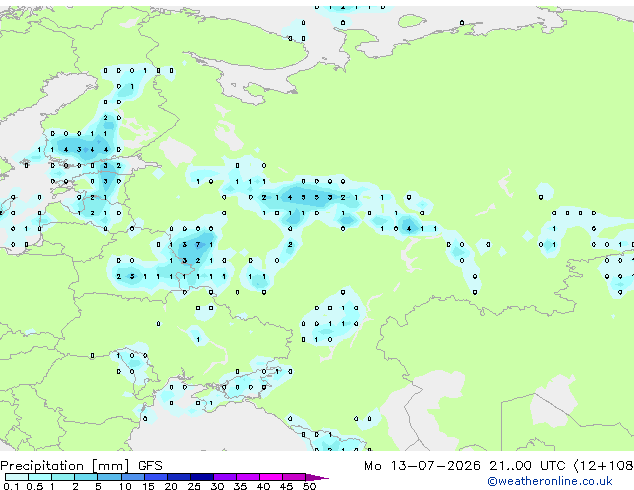This screenshot has width=634, height=490.
Task: Click the 20–25 mm legend color swatch
Action: tap(178, 477)
